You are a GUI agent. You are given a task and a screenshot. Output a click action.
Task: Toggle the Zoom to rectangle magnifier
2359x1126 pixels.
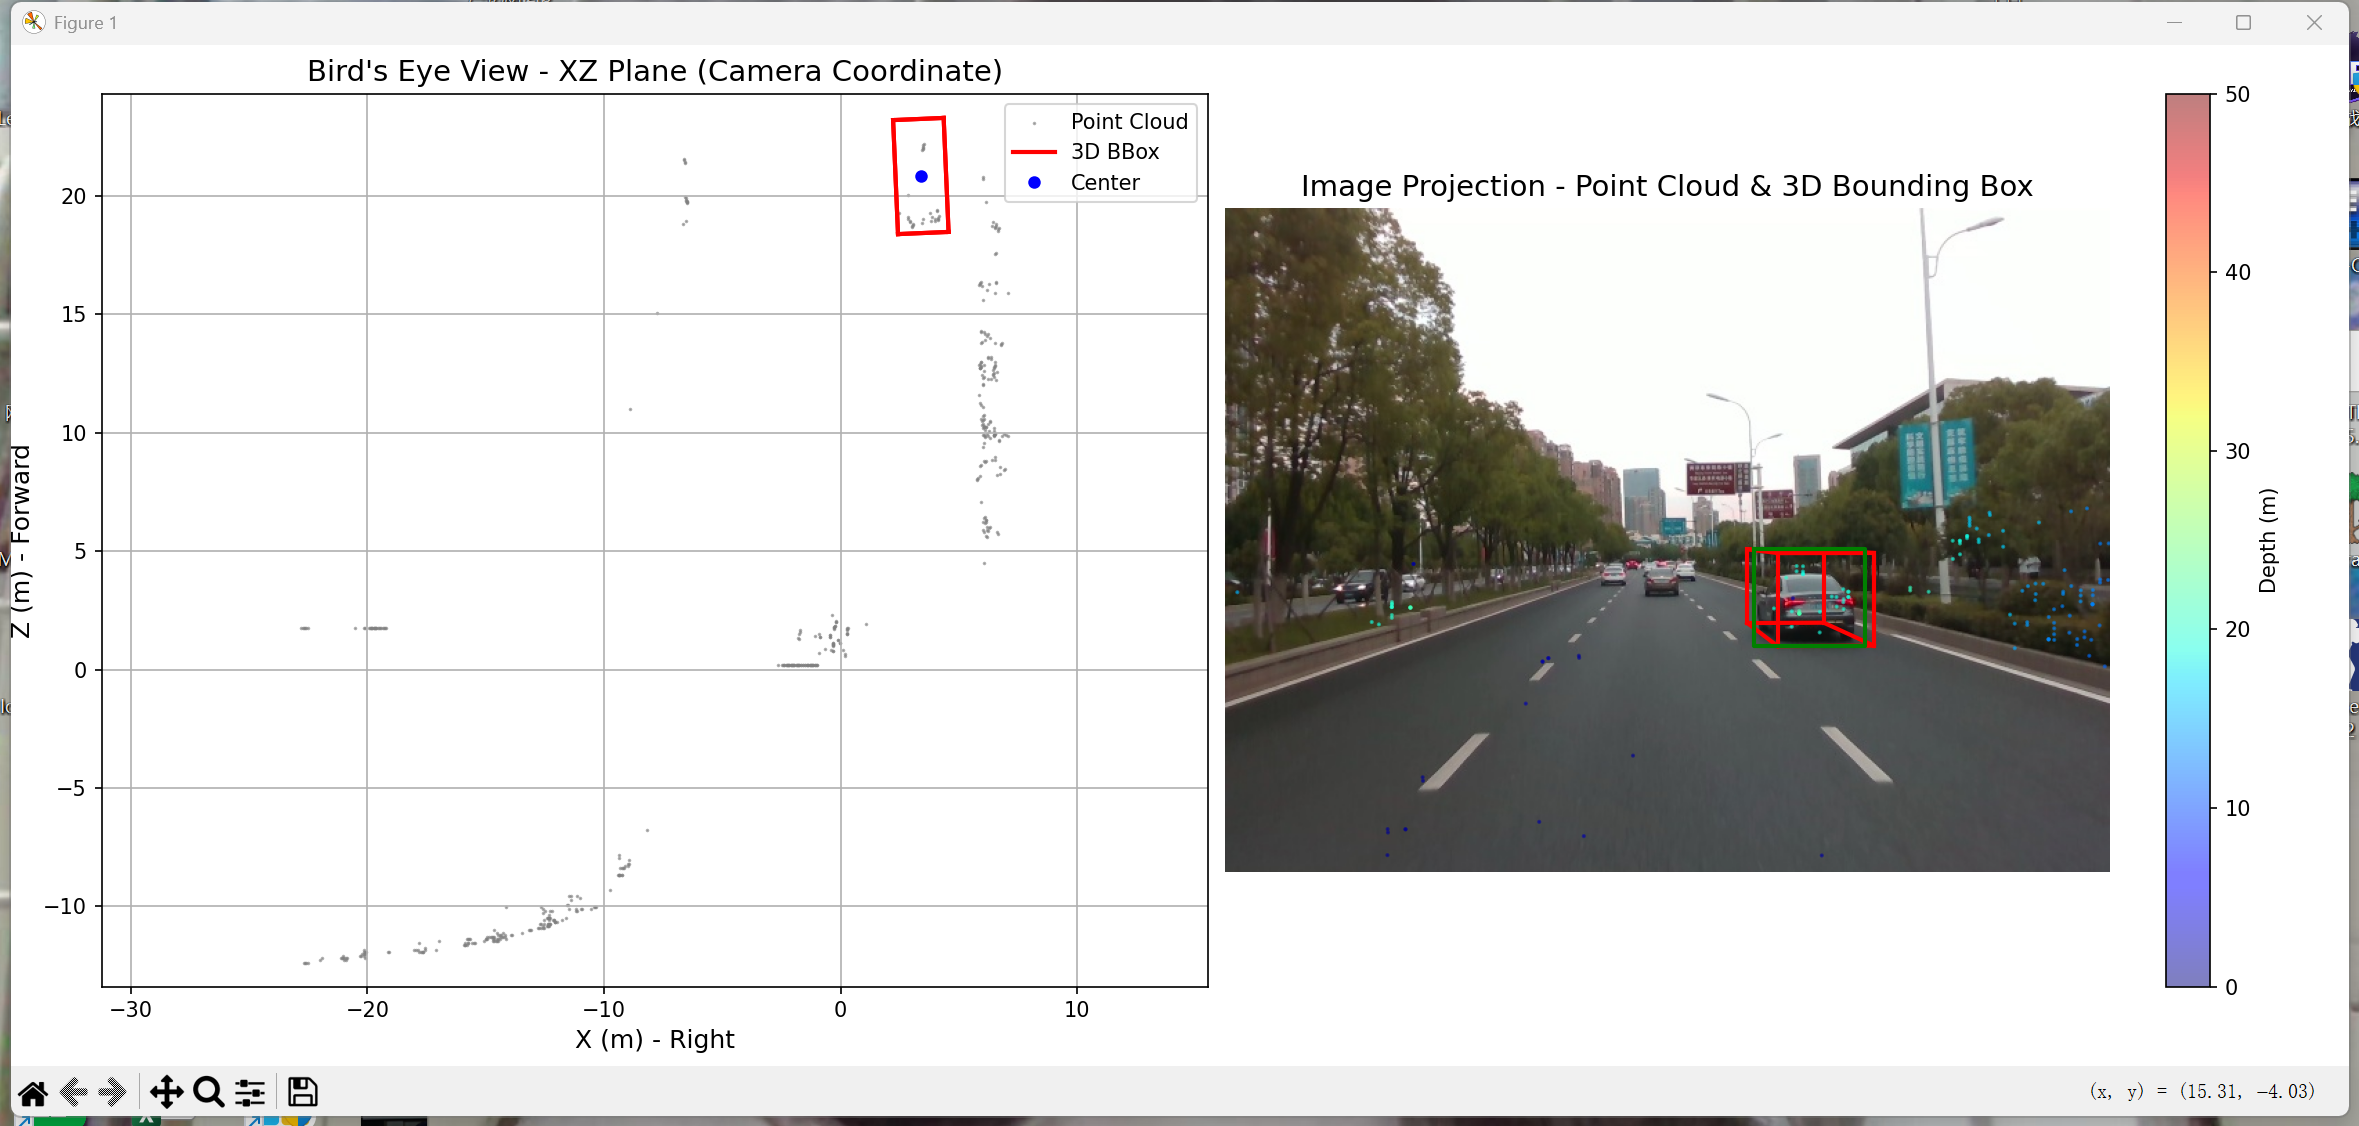click(x=208, y=1092)
